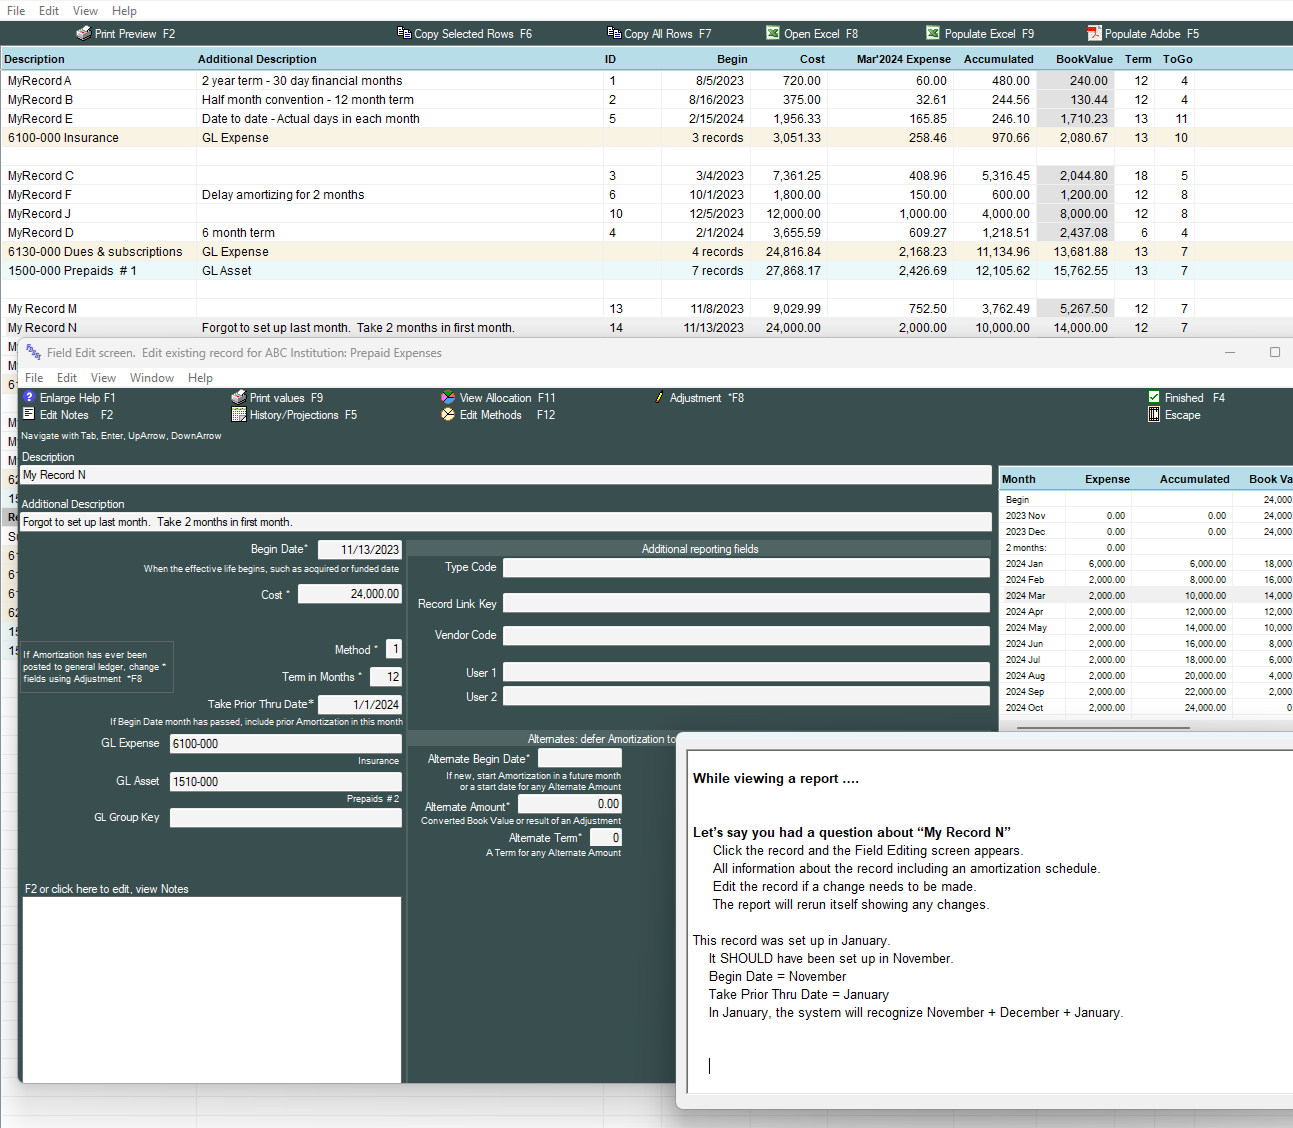Click the 2024 Jan row in amortization schedule
1293x1128 pixels.
tap(1147, 564)
